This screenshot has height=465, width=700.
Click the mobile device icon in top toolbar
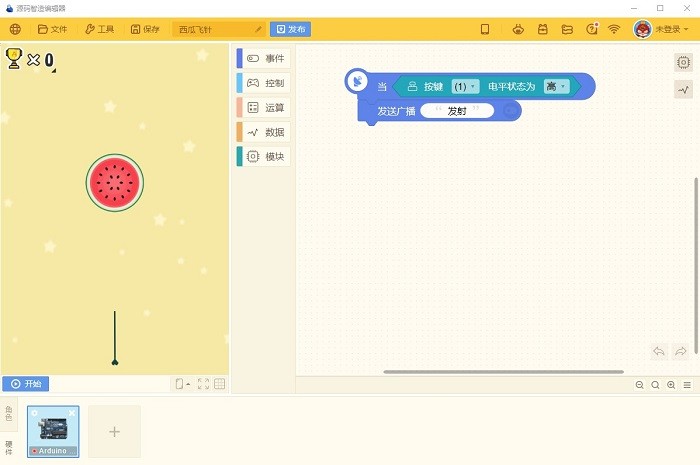point(485,29)
